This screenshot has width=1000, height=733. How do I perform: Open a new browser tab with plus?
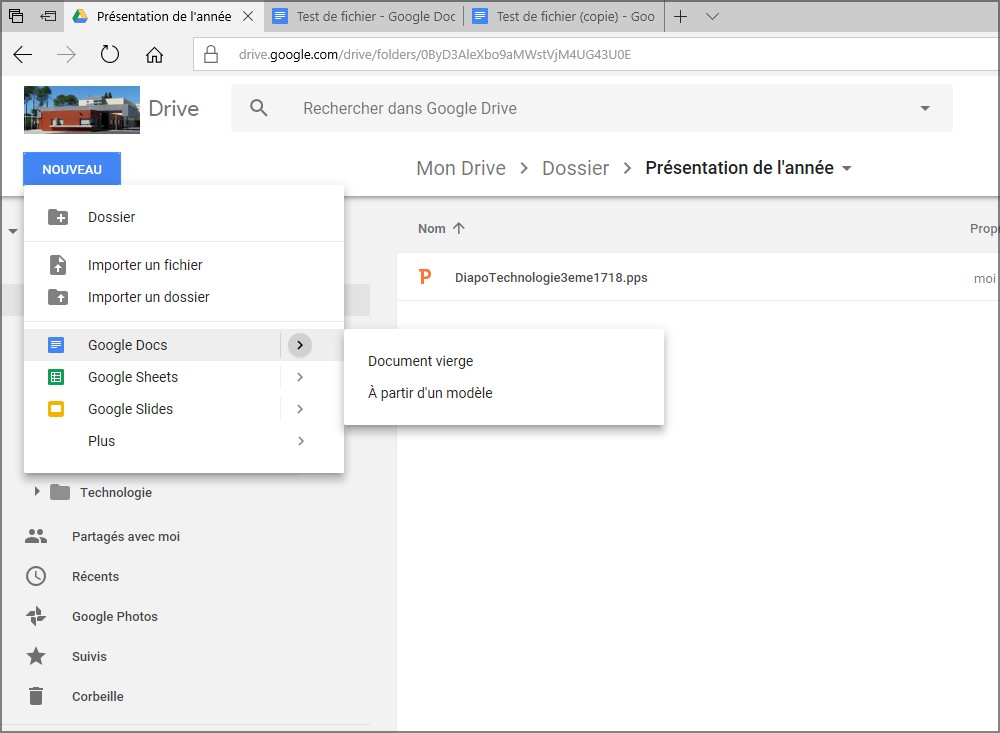(680, 17)
